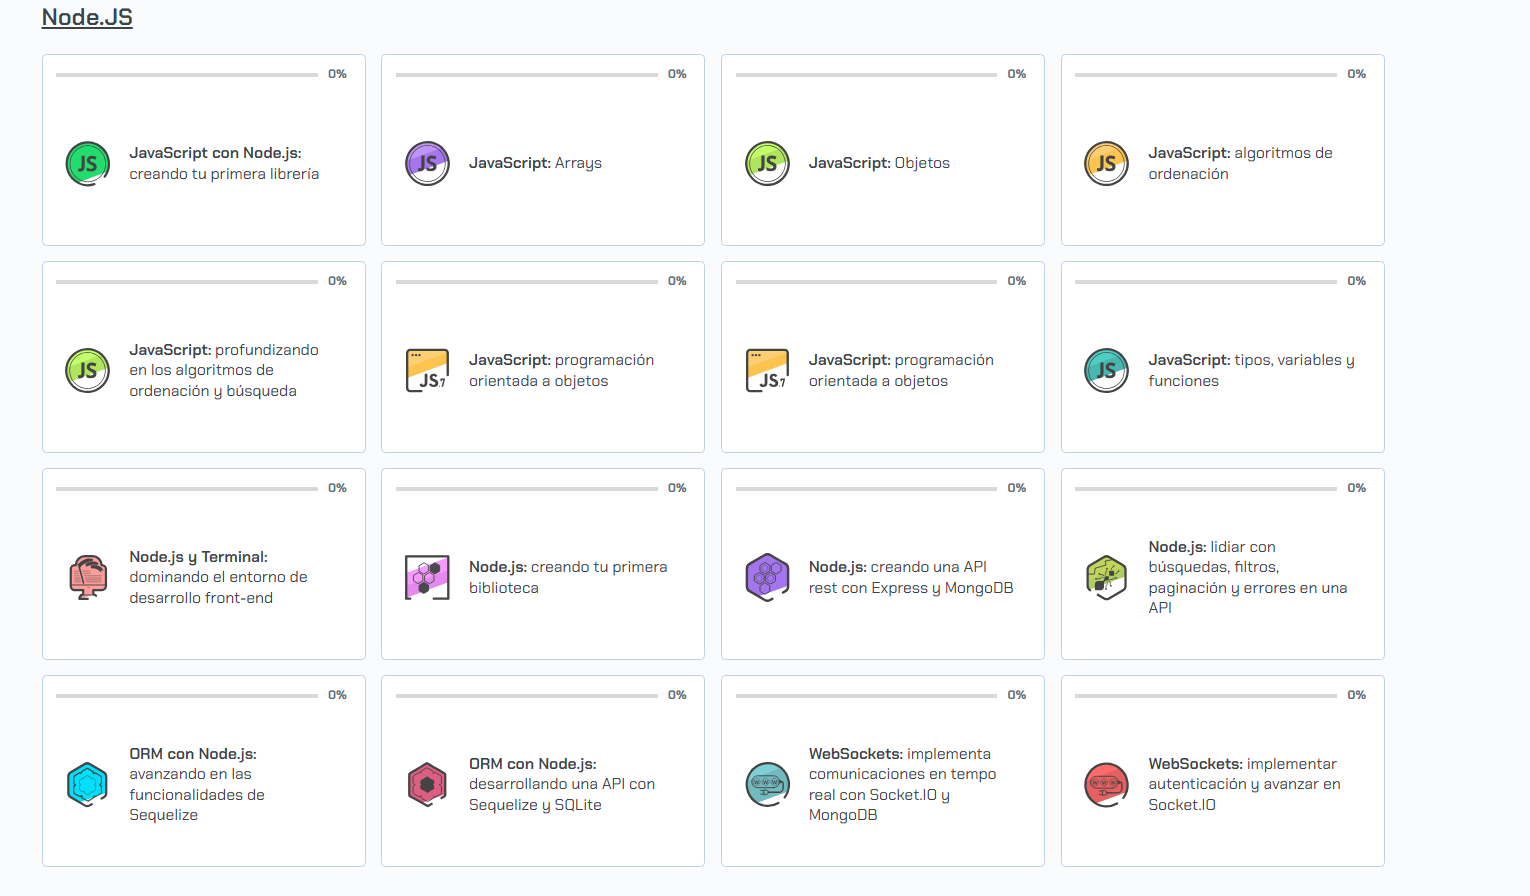The image size is (1530, 896).
Task: Open the title 'WebSockets: implementar autenticación y avanzar'
Action: click(1244, 784)
